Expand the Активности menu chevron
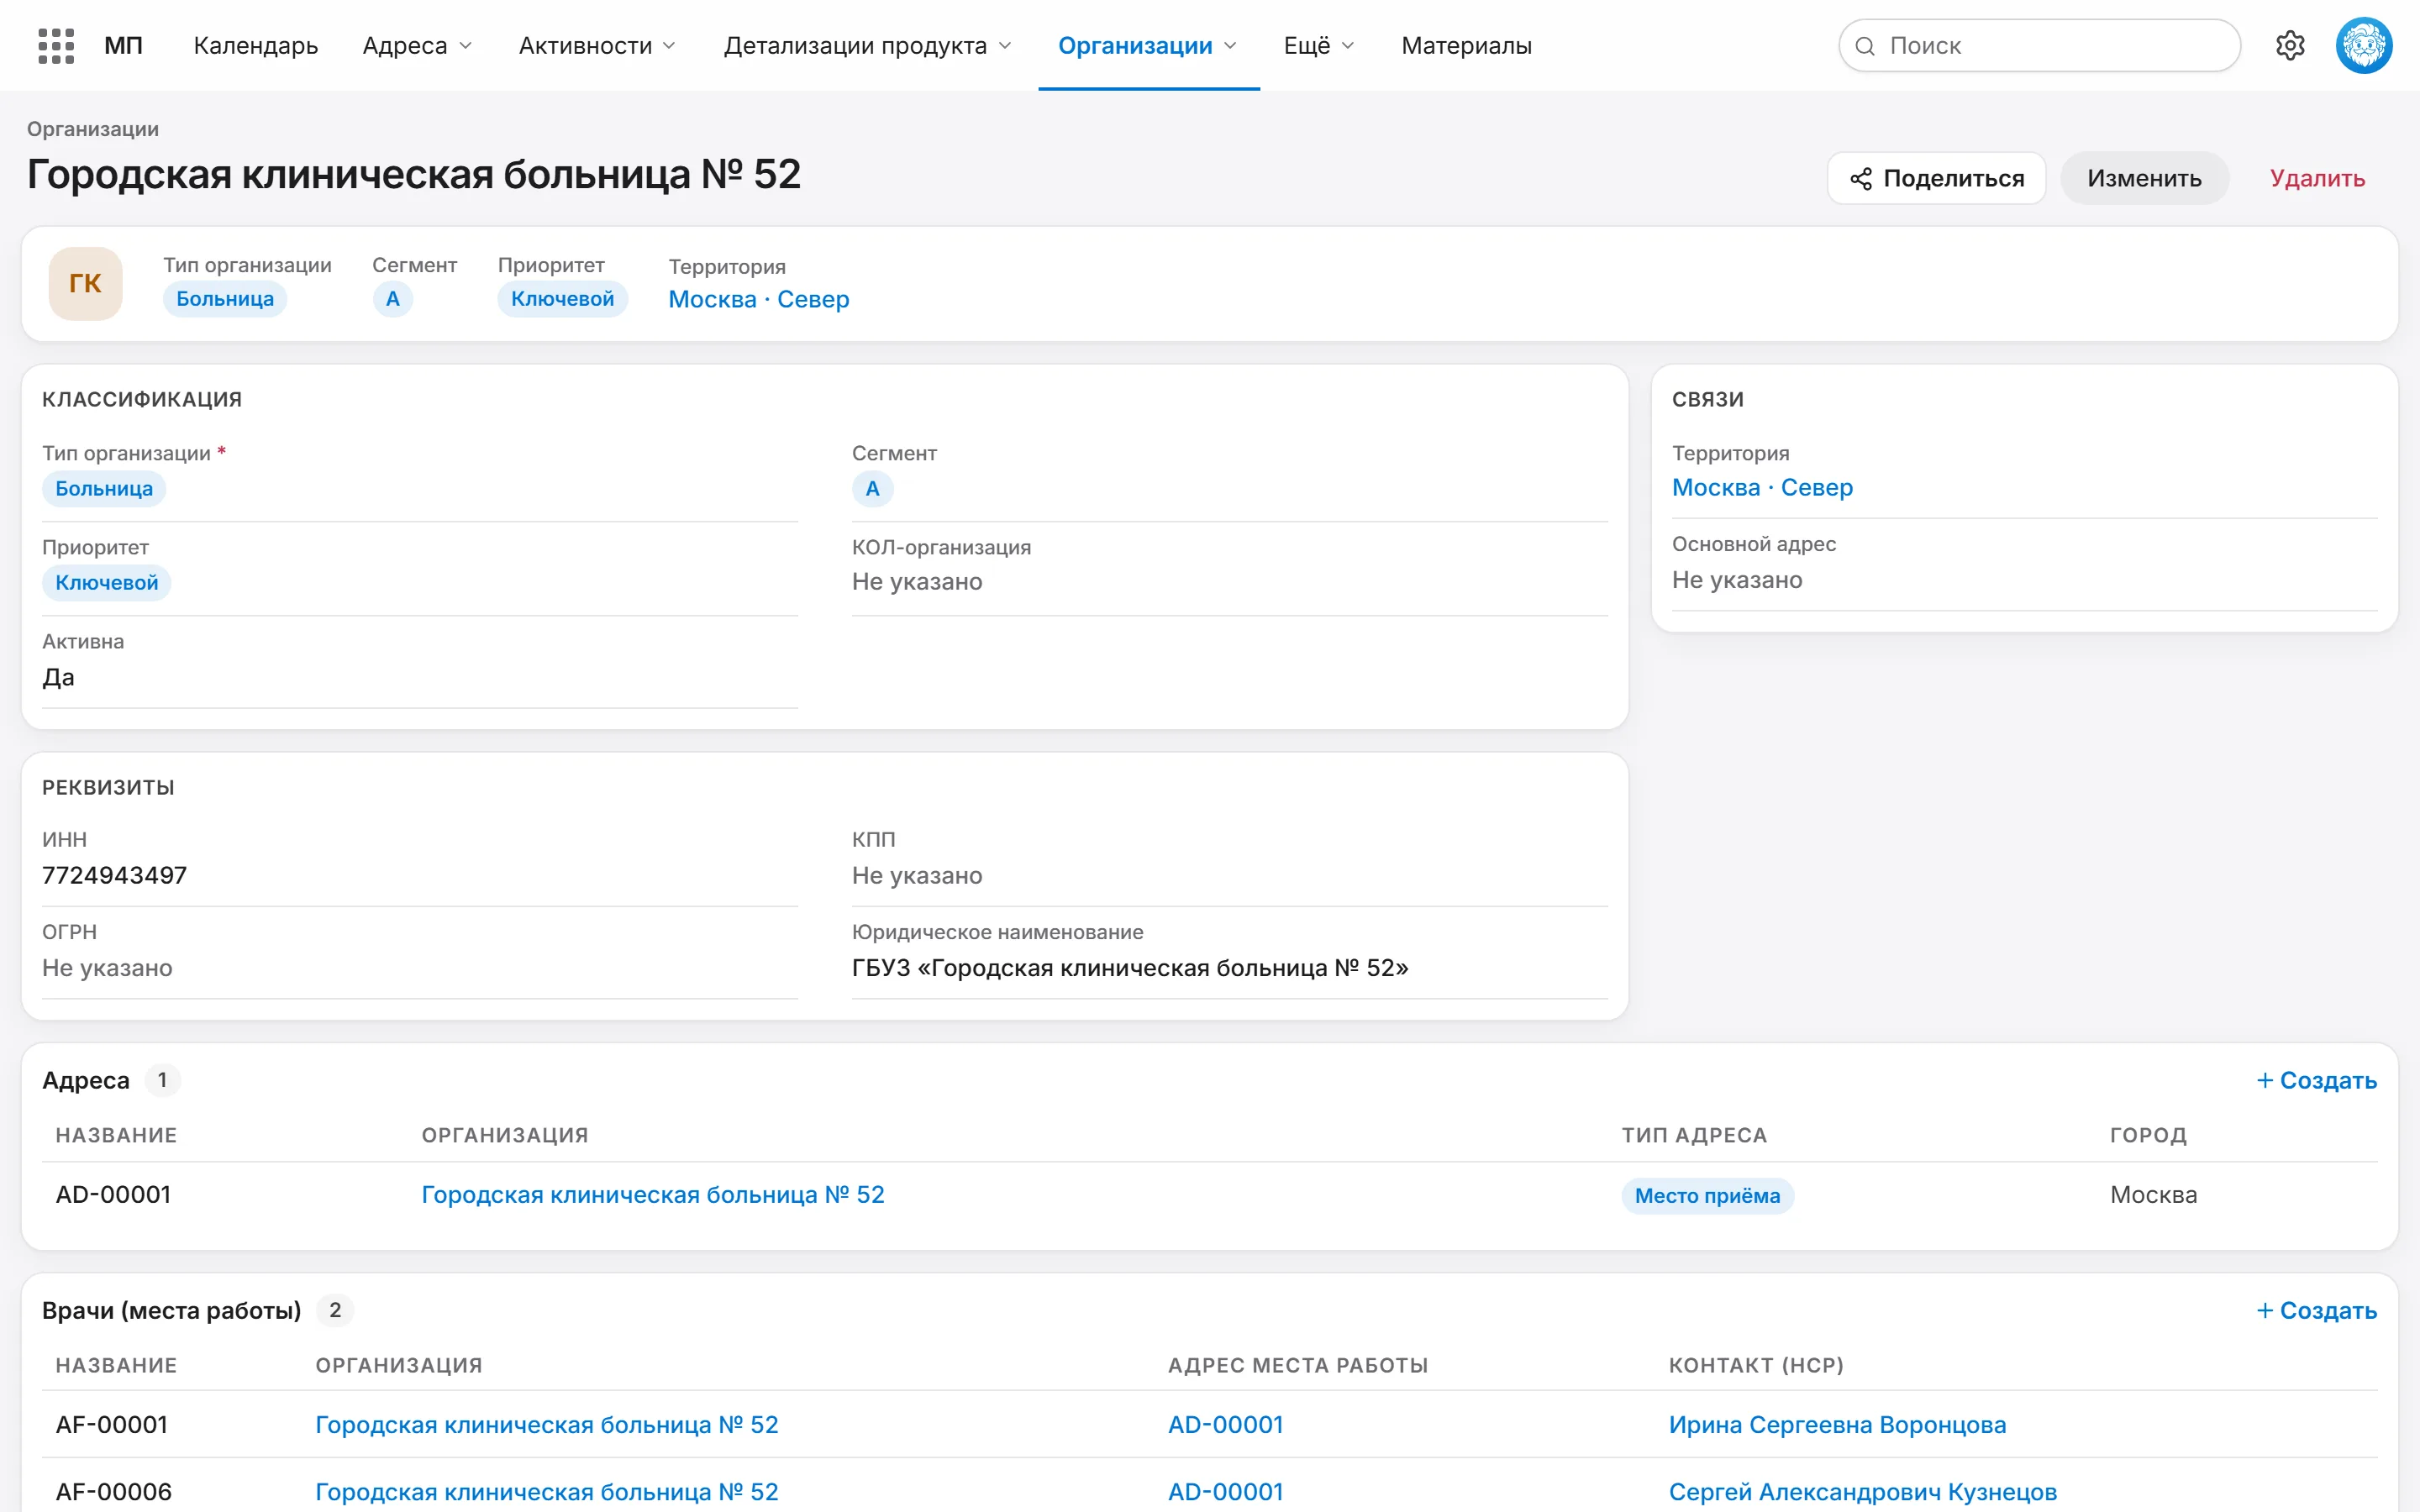Screen dimensions: 2420x1512 670,46
